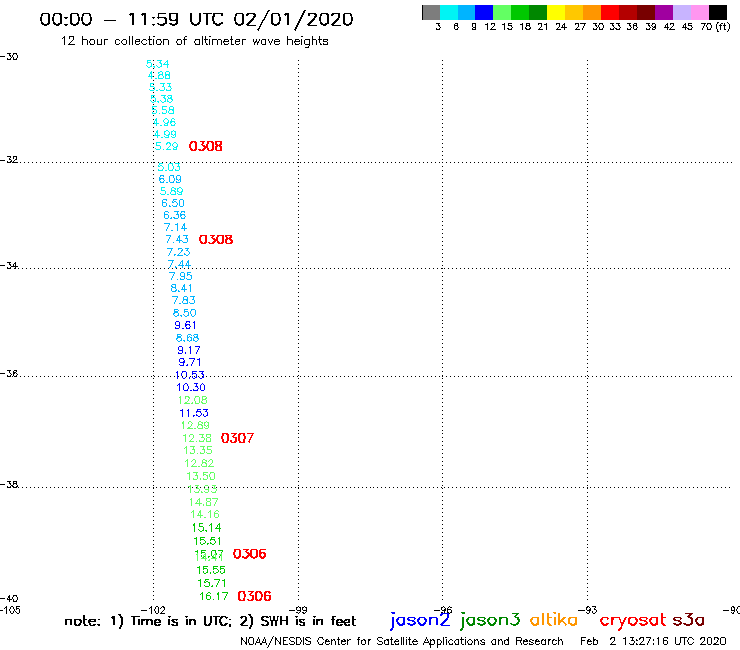740x650 pixels.
Task: Click the wave height value 12.08
Action: point(193,400)
